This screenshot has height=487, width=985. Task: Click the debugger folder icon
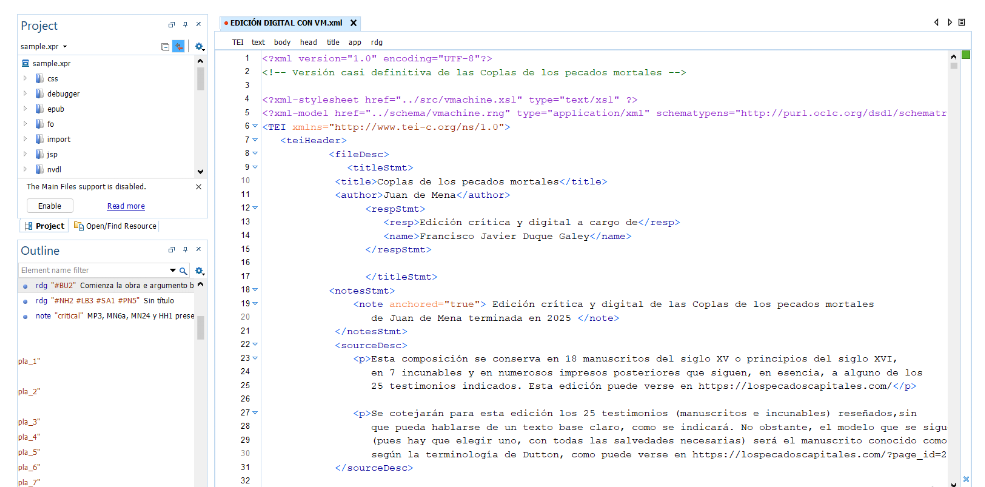click(x=40, y=94)
